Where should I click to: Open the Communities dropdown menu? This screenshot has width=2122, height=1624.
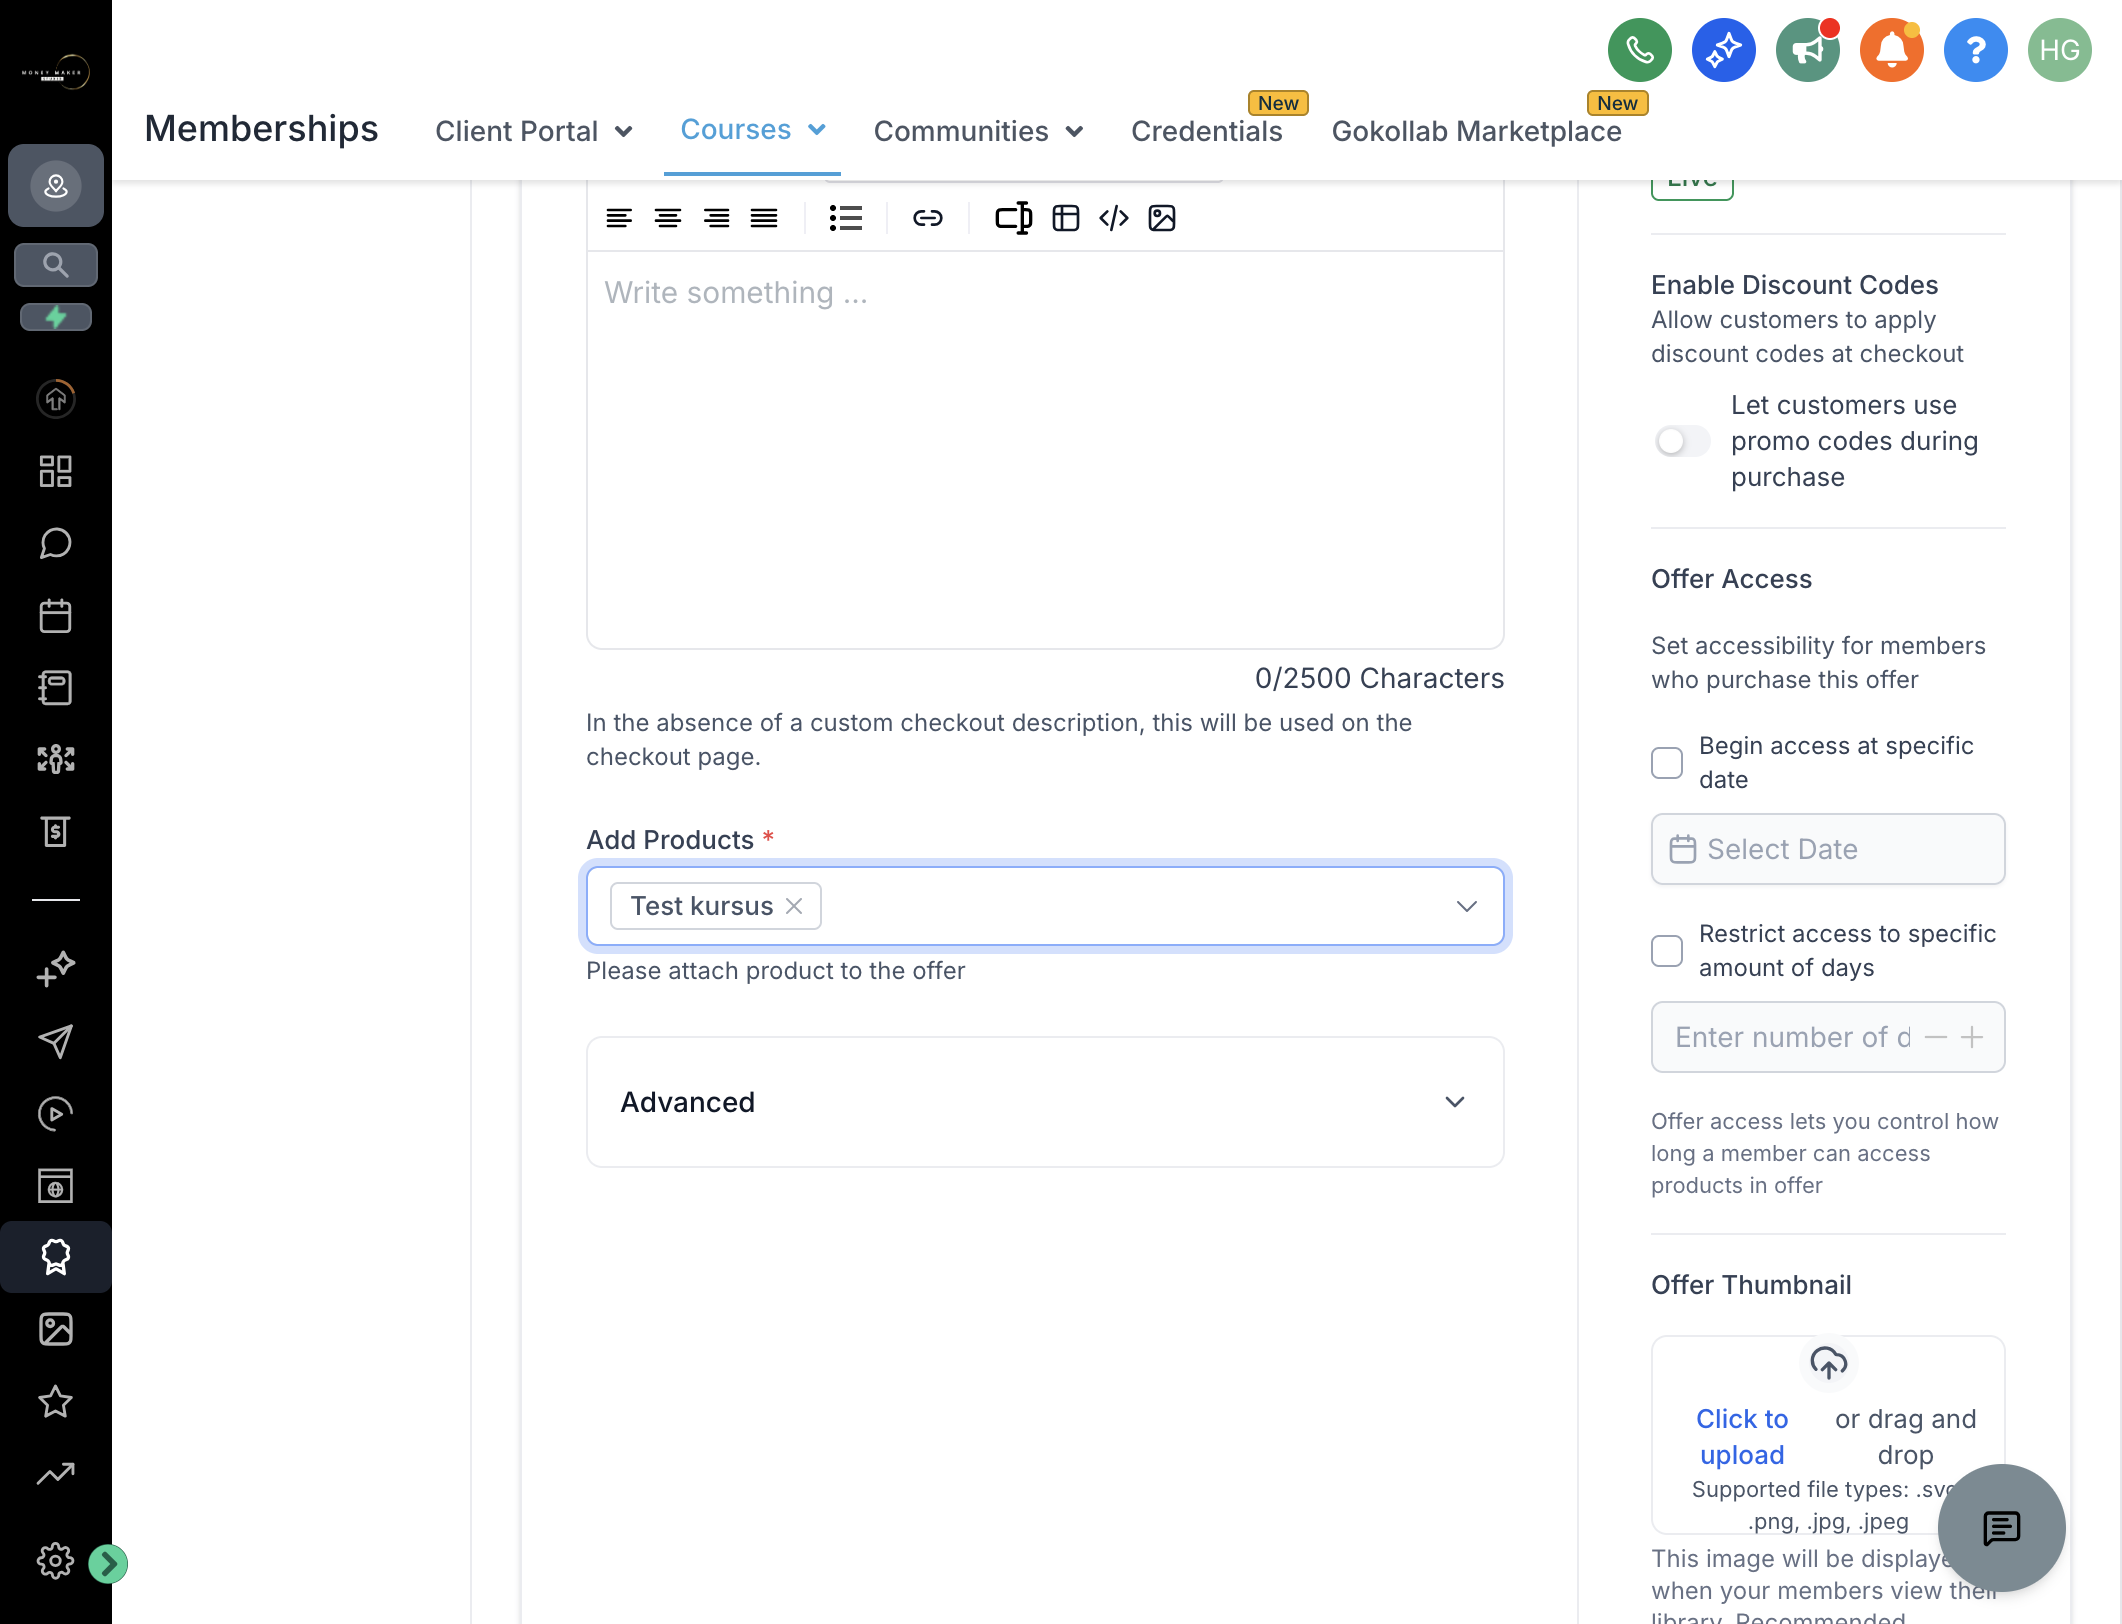[978, 131]
